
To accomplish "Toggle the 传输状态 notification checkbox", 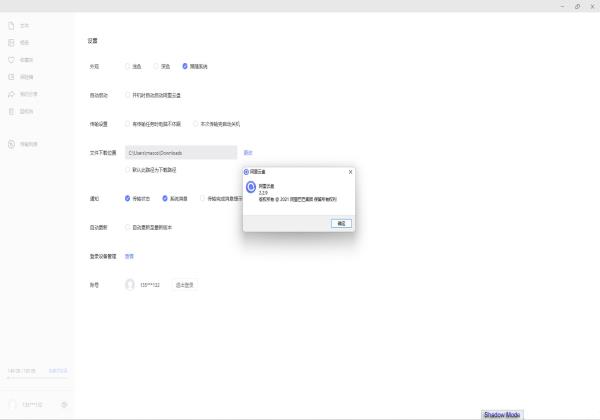I will pos(128,198).
